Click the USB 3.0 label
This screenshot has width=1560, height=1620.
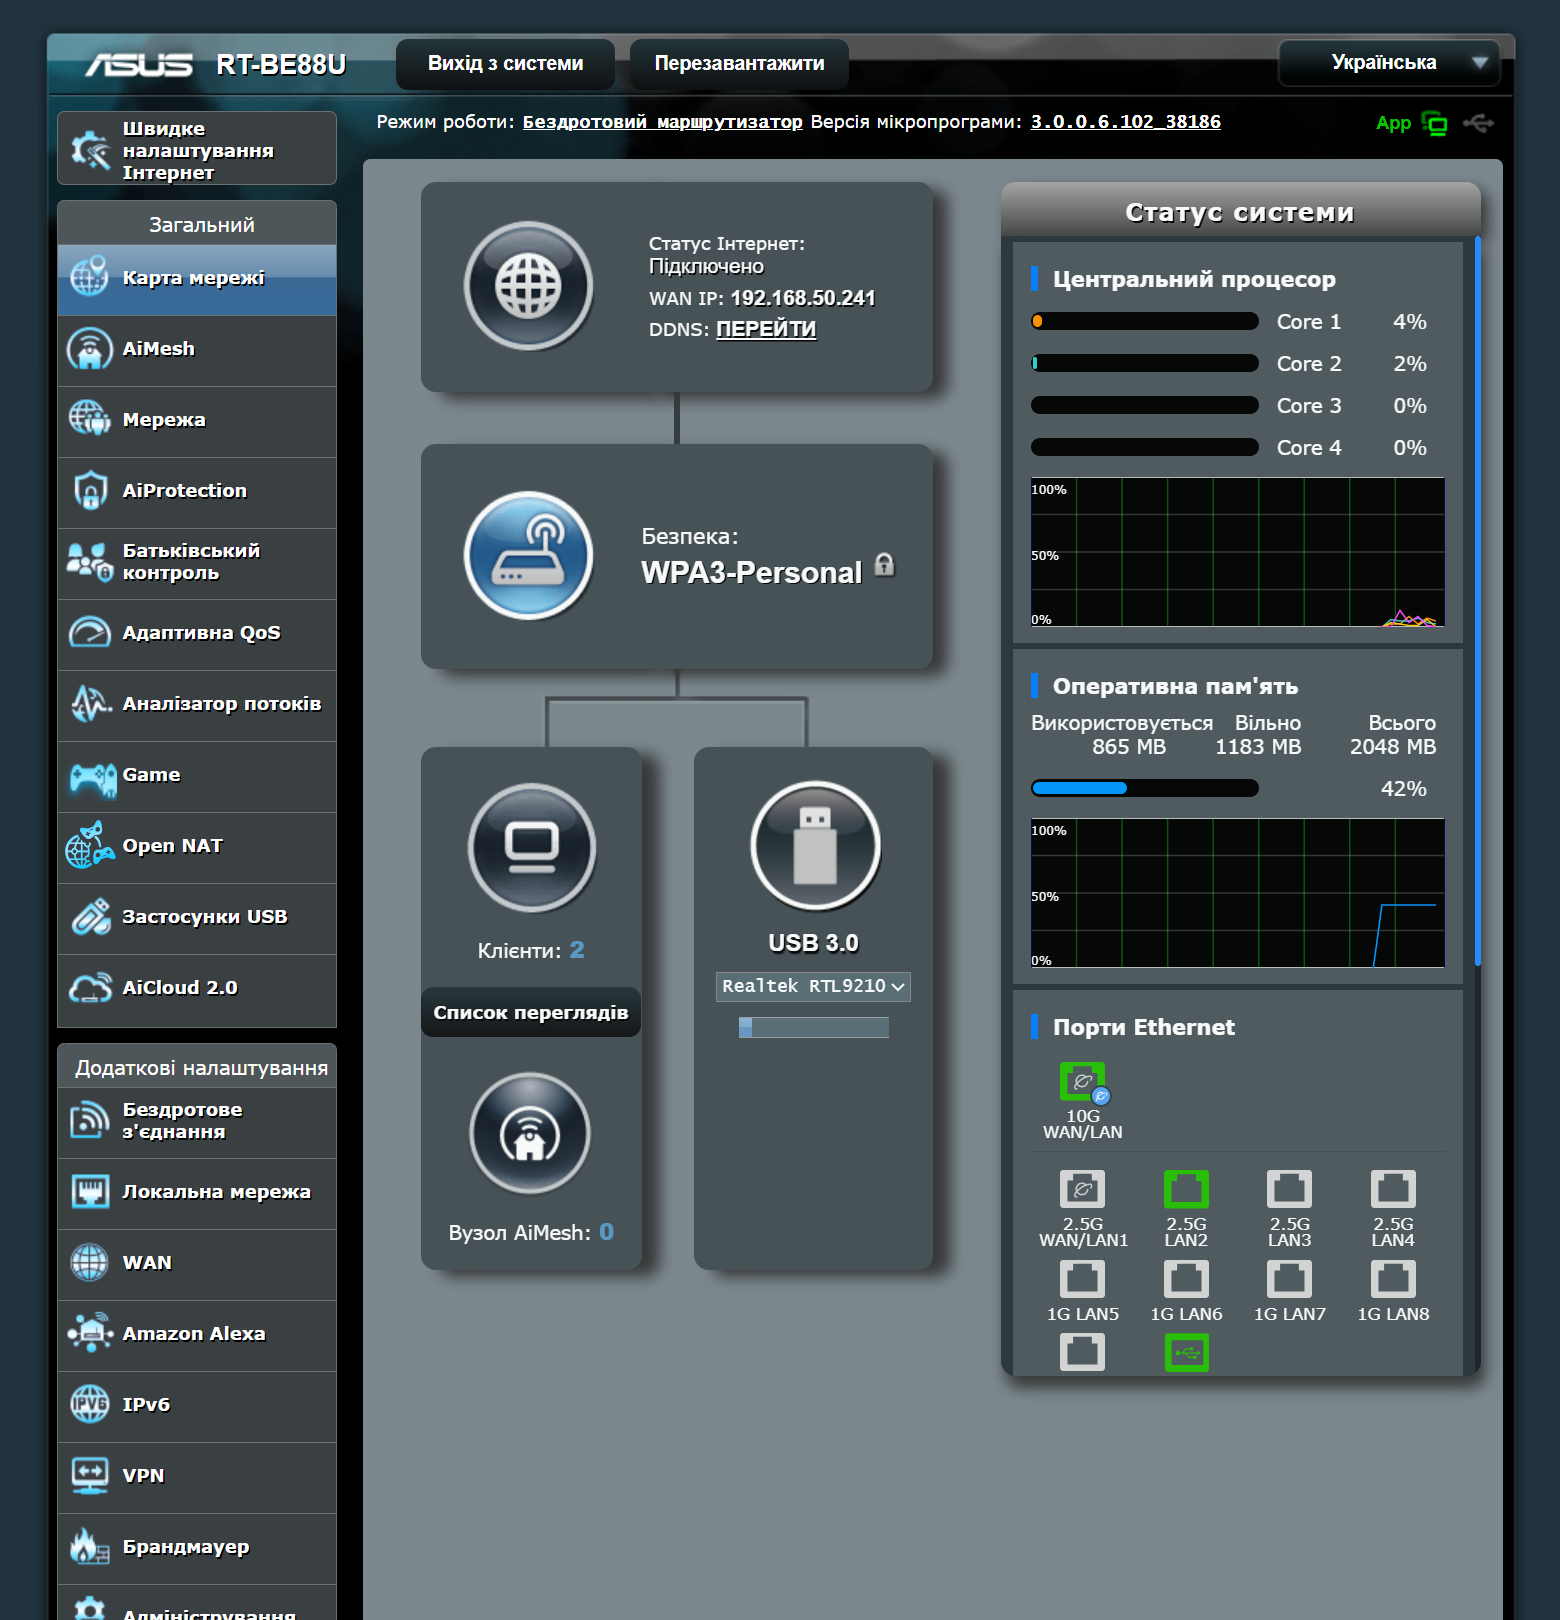coord(814,943)
